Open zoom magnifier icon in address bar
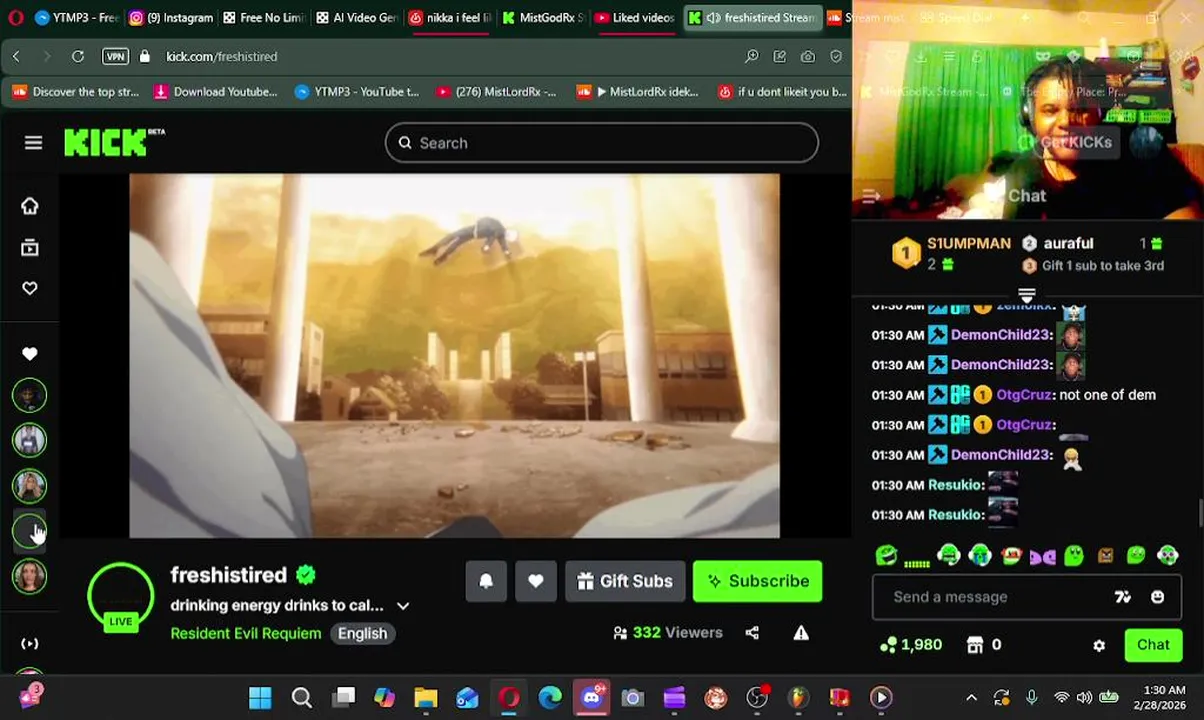Image resolution: width=1204 pixels, height=720 pixels. (752, 57)
